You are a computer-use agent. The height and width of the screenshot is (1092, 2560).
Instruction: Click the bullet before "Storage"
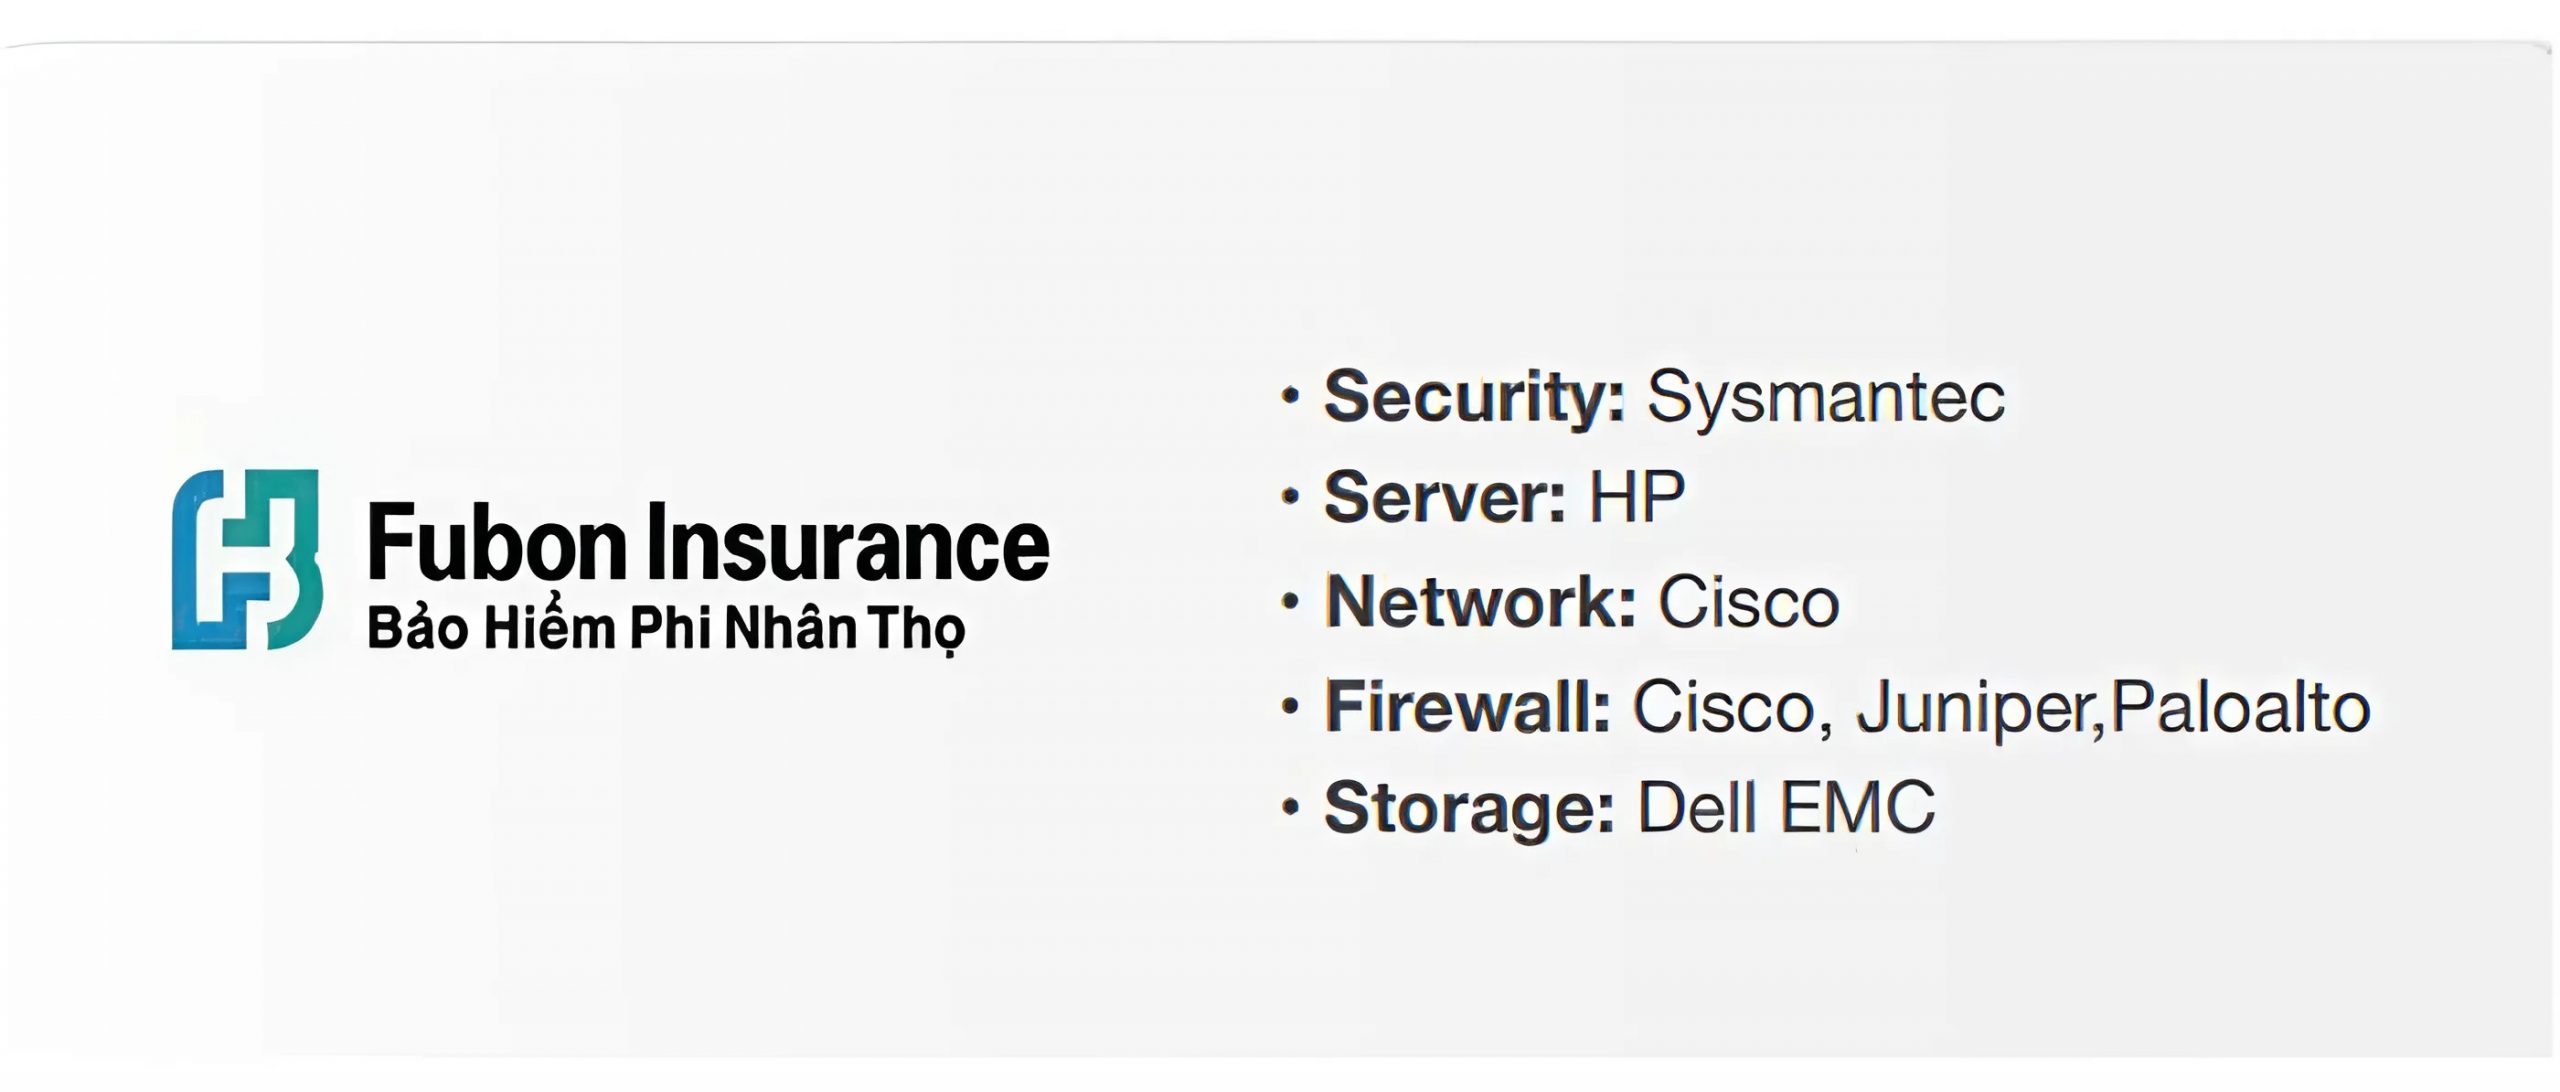[1291, 807]
